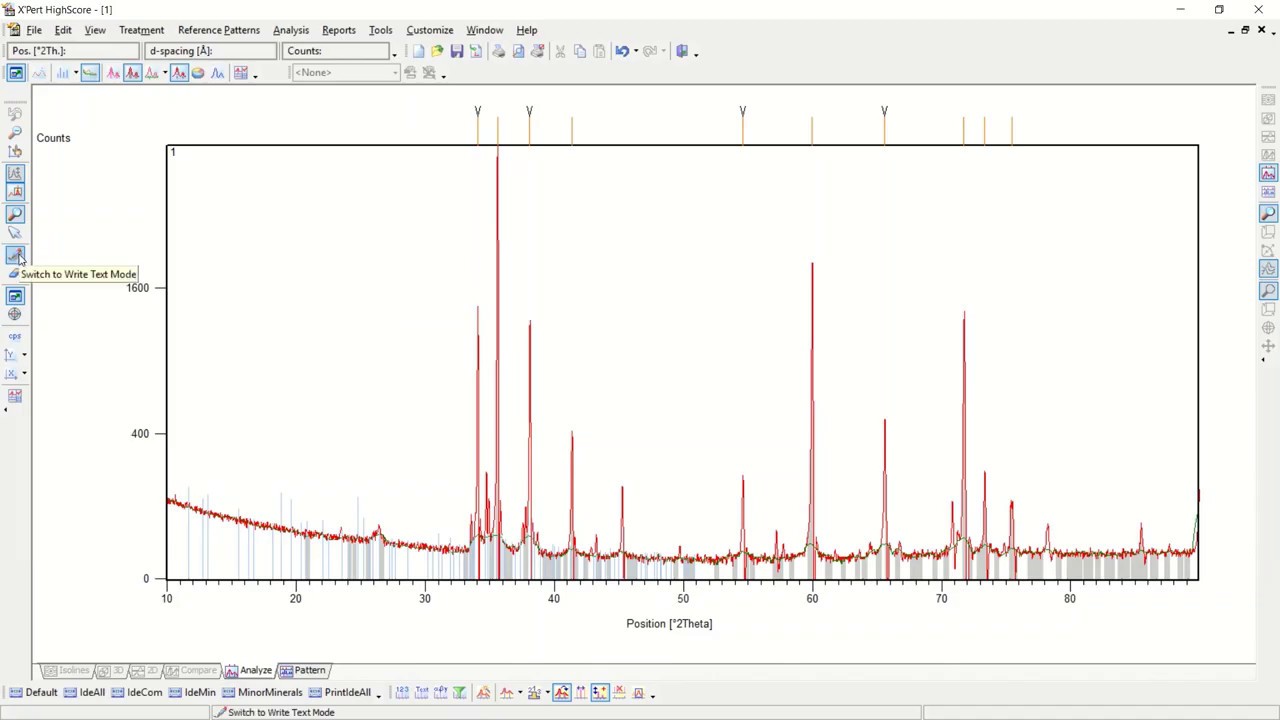Click the Text peak label icon
Viewport: 1280px width, 720px height.
[421, 692]
